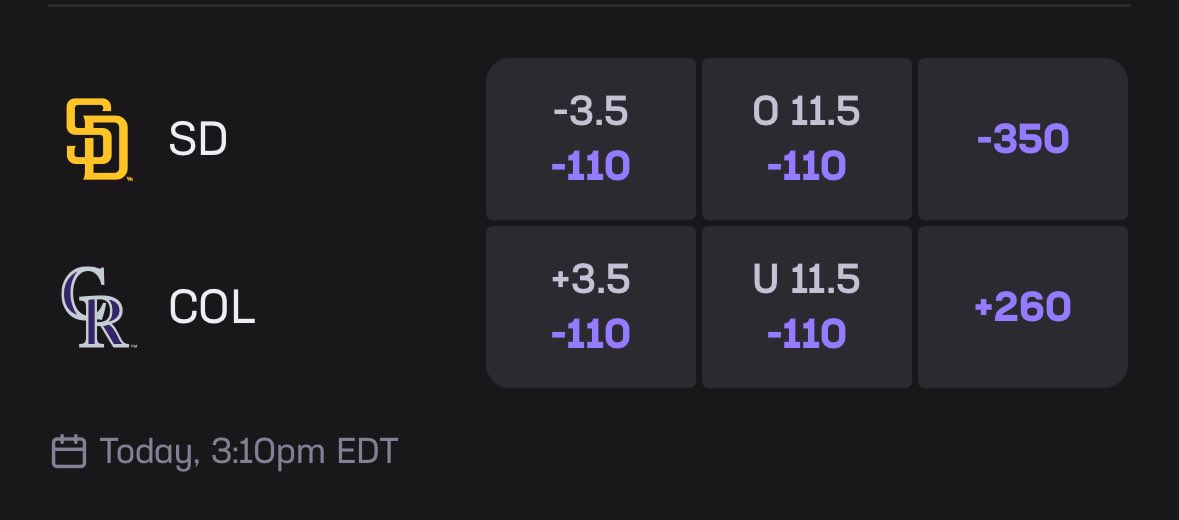The height and width of the screenshot is (520, 1179).
Task: Pick the COL spread bet button
Action: pos(591,307)
